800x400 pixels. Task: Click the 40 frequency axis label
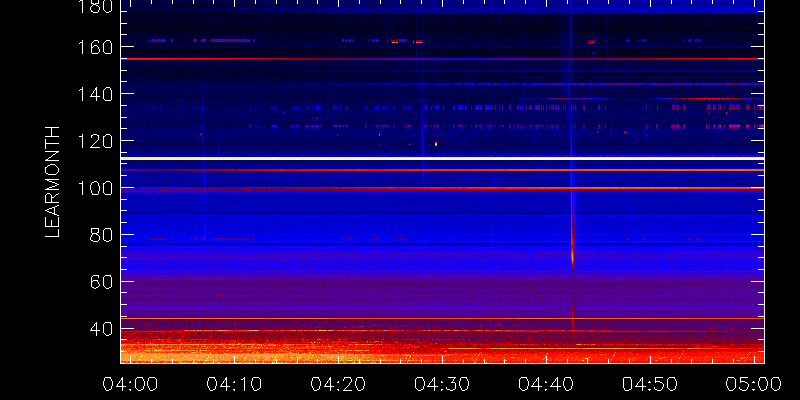coord(101,330)
